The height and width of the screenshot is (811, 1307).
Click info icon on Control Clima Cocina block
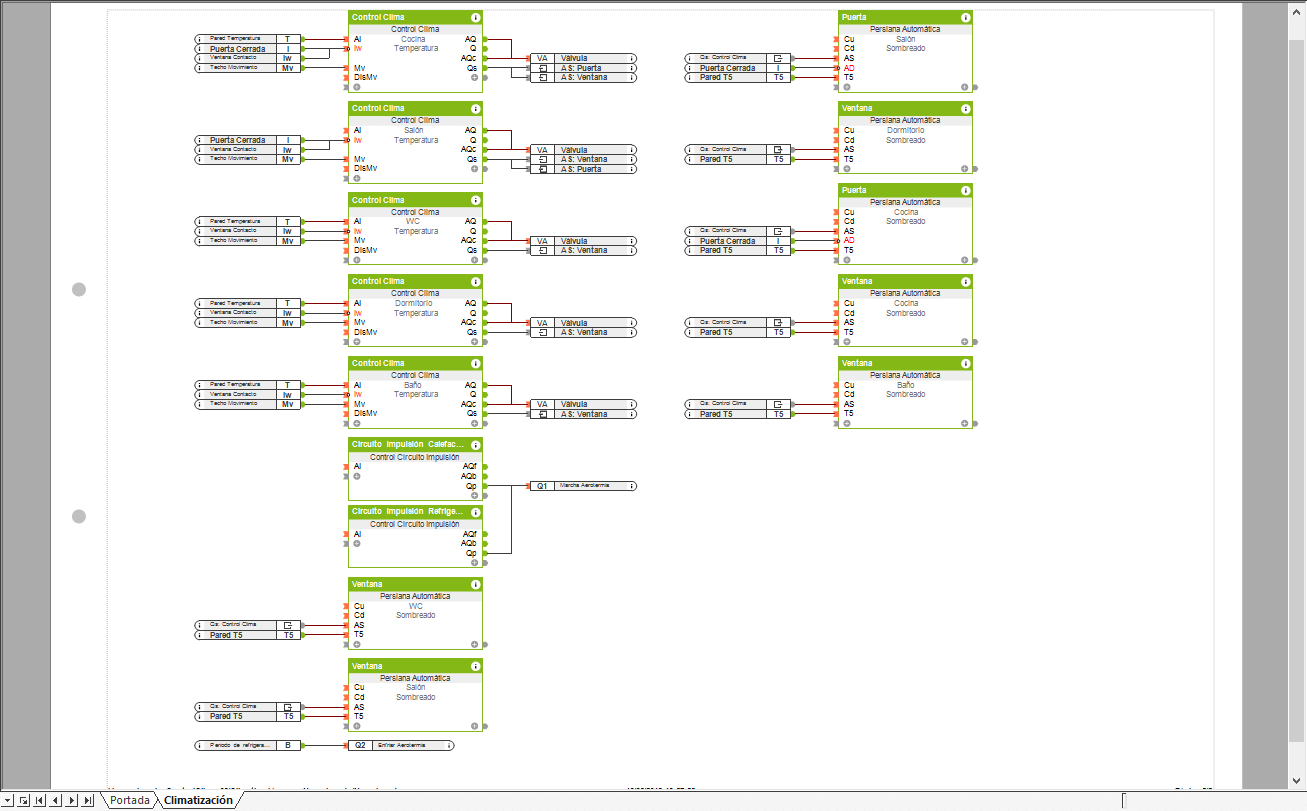pos(475,18)
